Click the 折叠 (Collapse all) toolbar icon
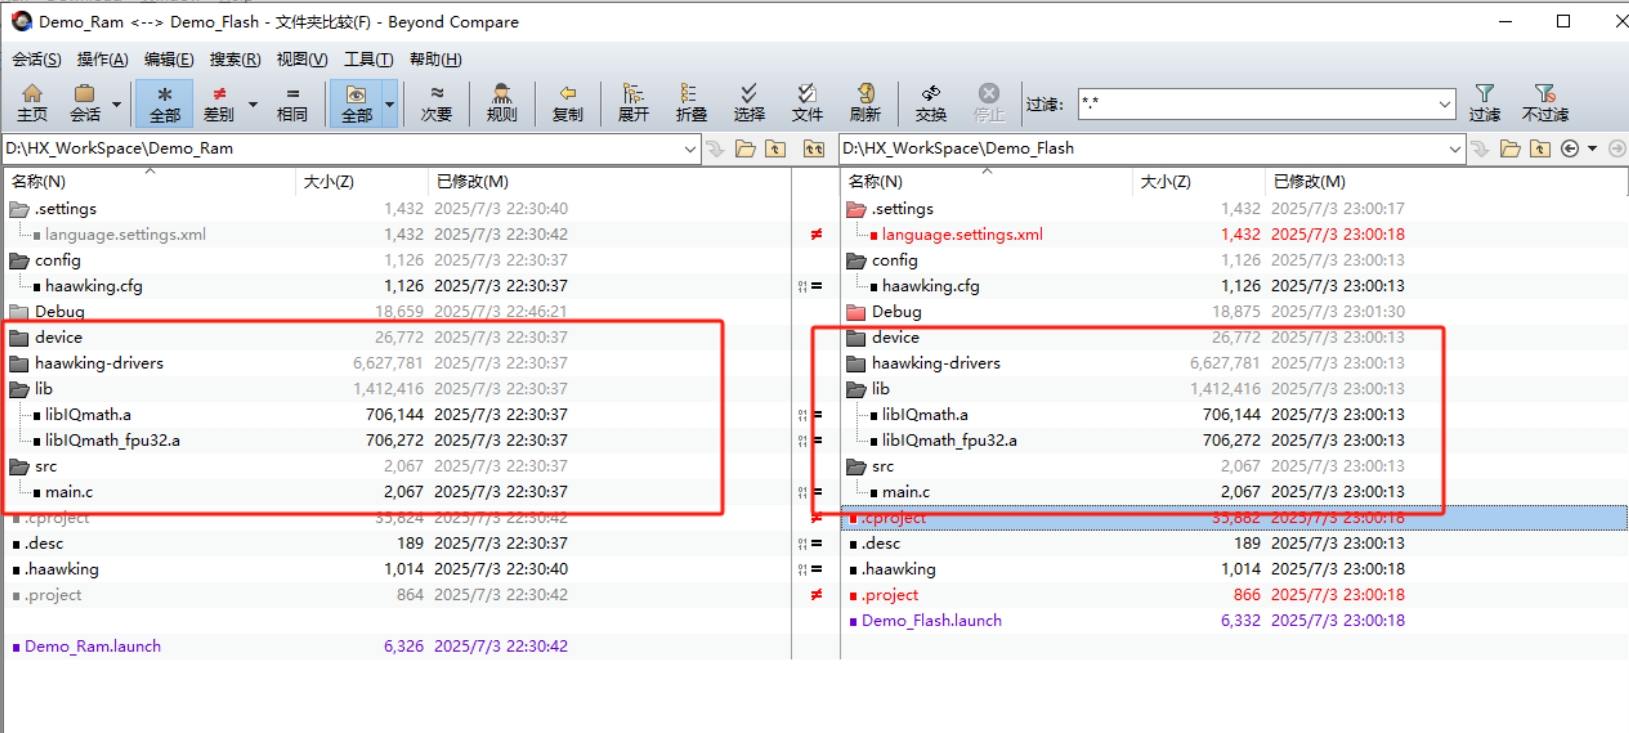1629x733 pixels. [690, 103]
